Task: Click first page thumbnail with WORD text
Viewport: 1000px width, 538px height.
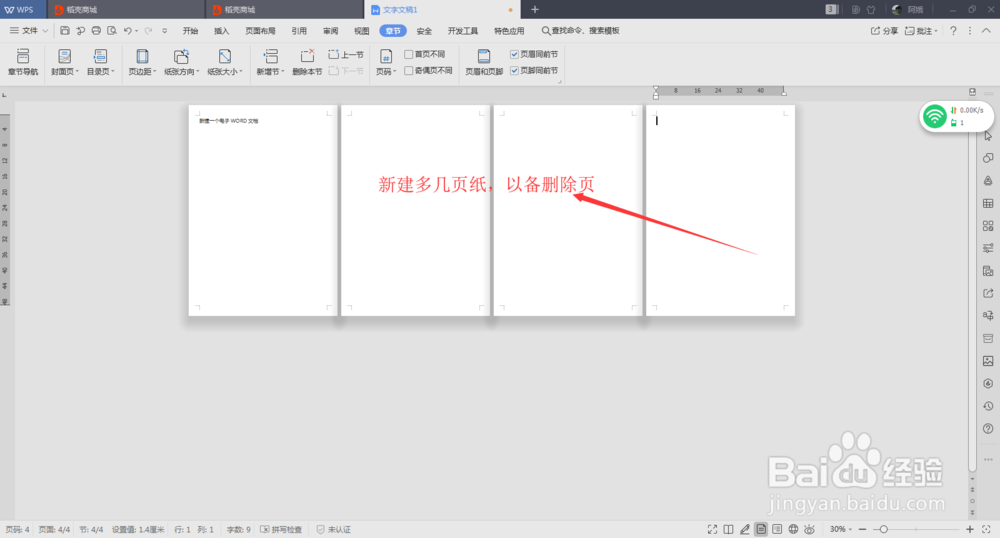Action: click(x=262, y=210)
